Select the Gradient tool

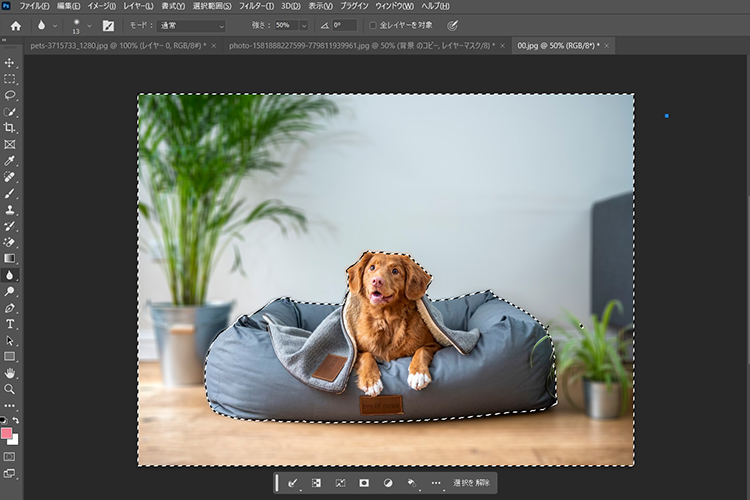[x=10, y=258]
